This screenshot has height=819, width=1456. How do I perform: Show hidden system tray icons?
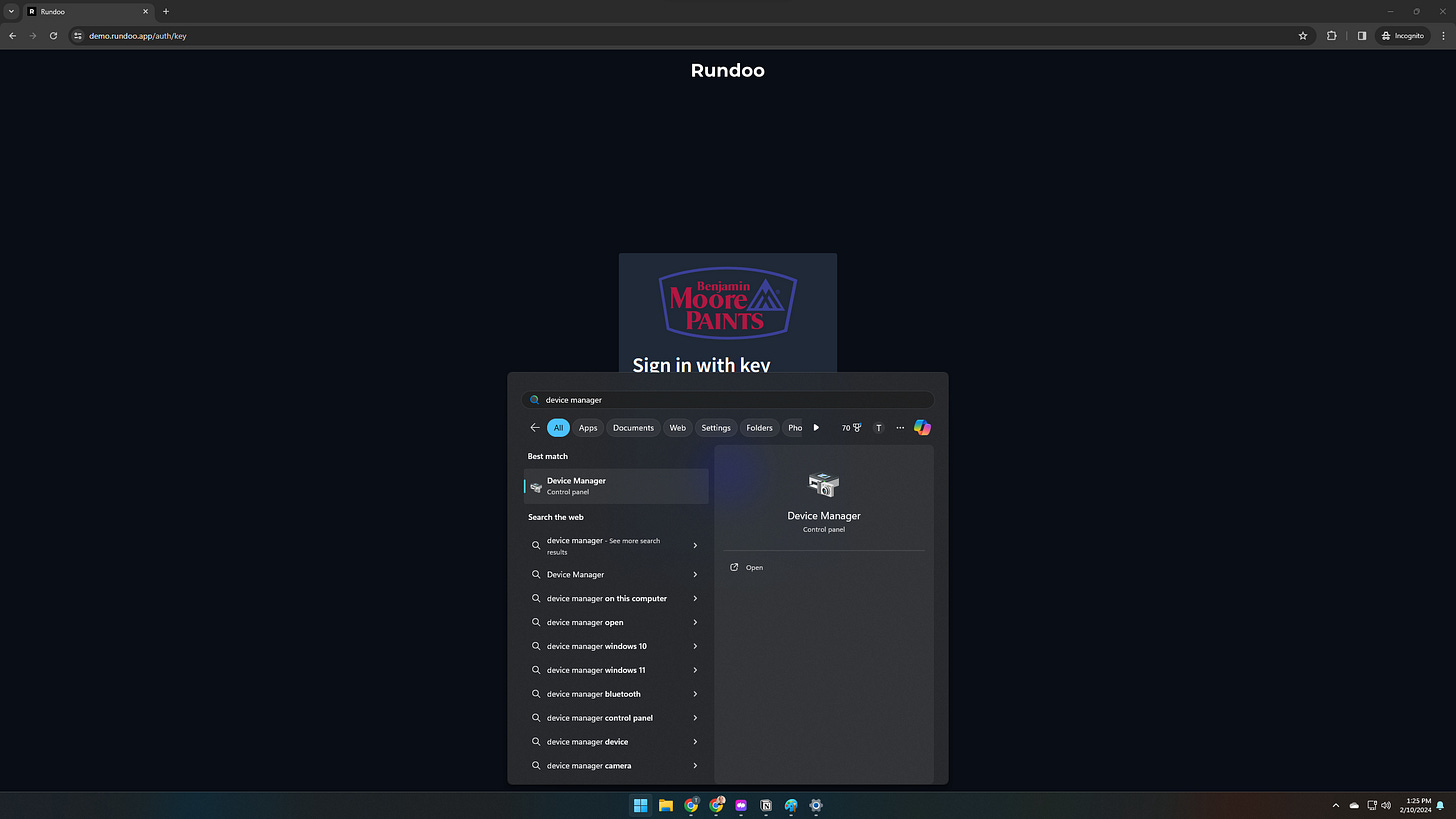tap(1336, 805)
